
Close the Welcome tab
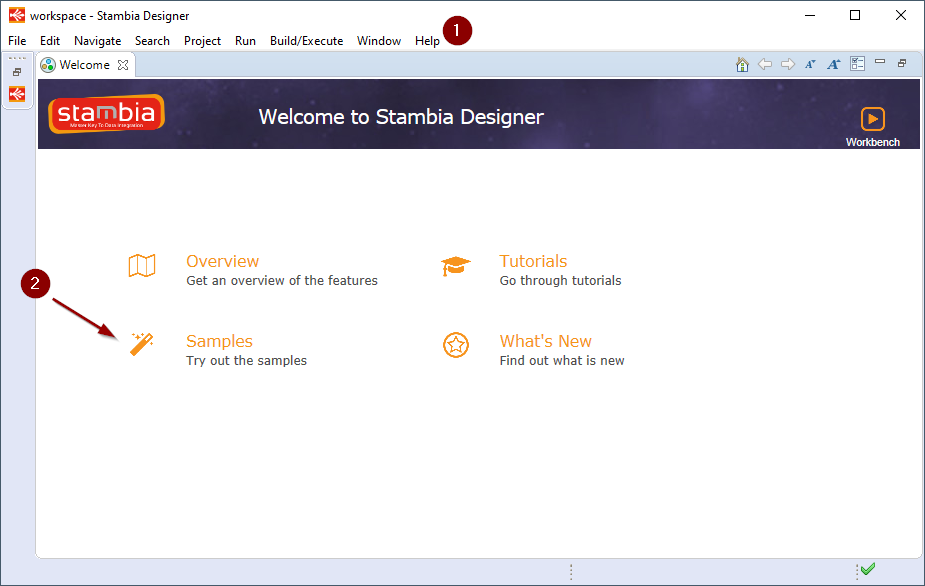pyautogui.click(x=123, y=65)
